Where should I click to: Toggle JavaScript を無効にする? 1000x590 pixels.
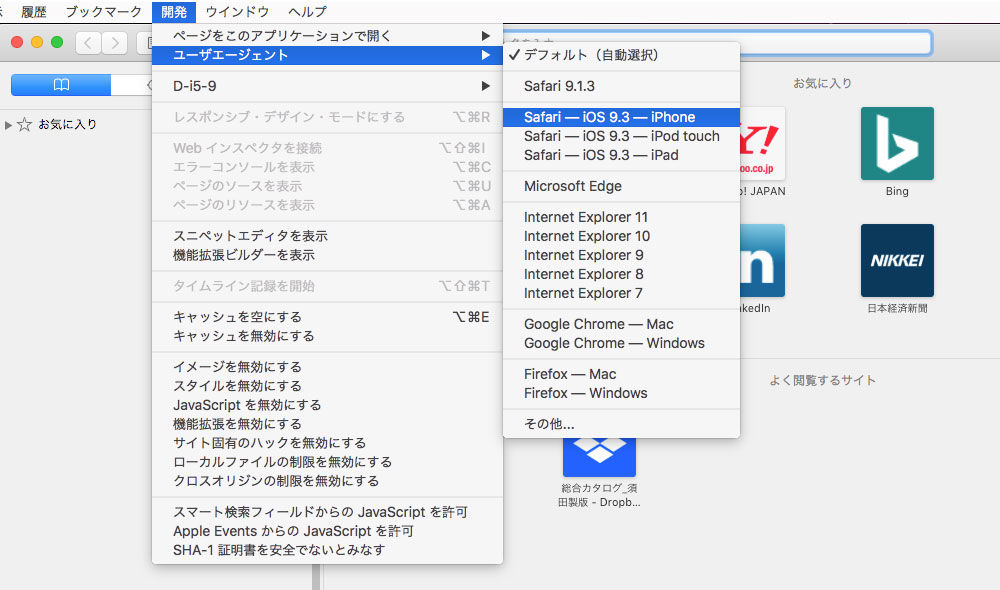[x=327, y=405]
